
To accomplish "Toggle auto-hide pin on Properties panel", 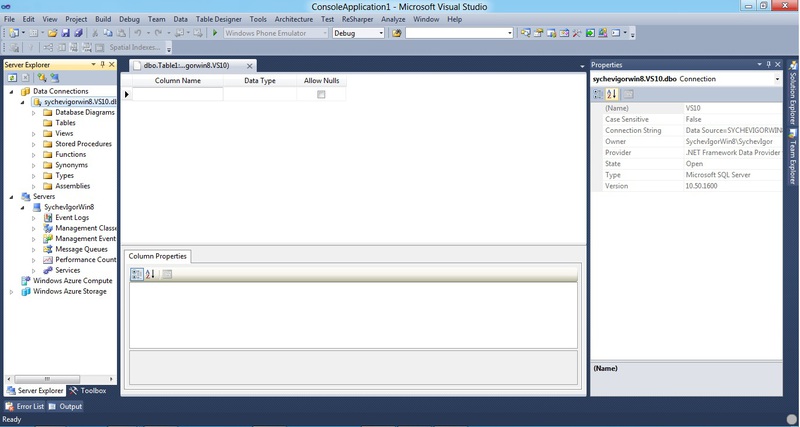I will (x=769, y=64).
